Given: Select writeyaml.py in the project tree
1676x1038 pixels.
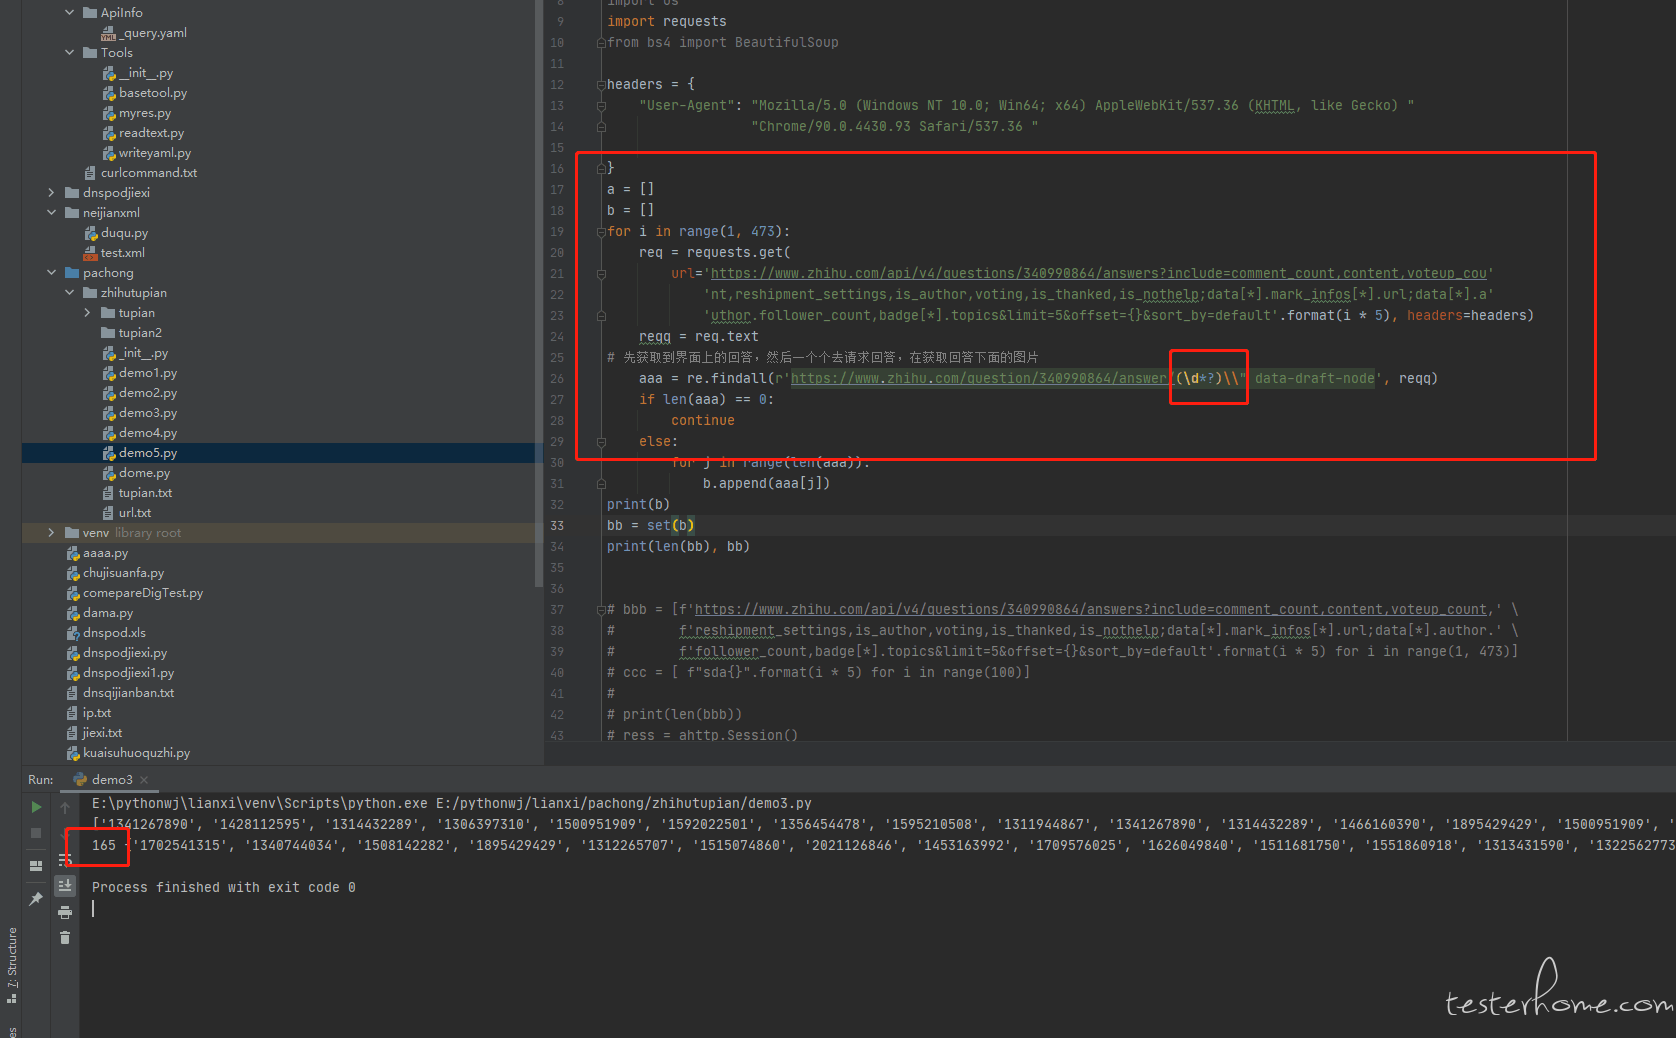Looking at the screenshot, I should [x=155, y=153].
